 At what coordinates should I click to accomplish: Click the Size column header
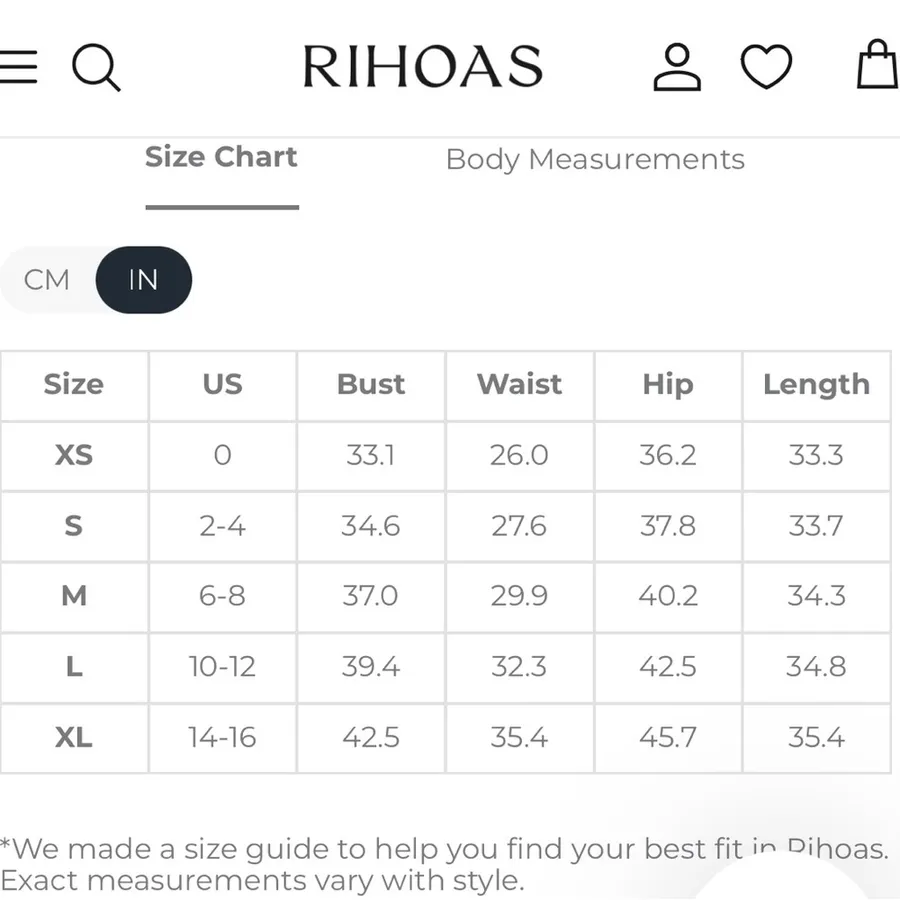tap(74, 385)
